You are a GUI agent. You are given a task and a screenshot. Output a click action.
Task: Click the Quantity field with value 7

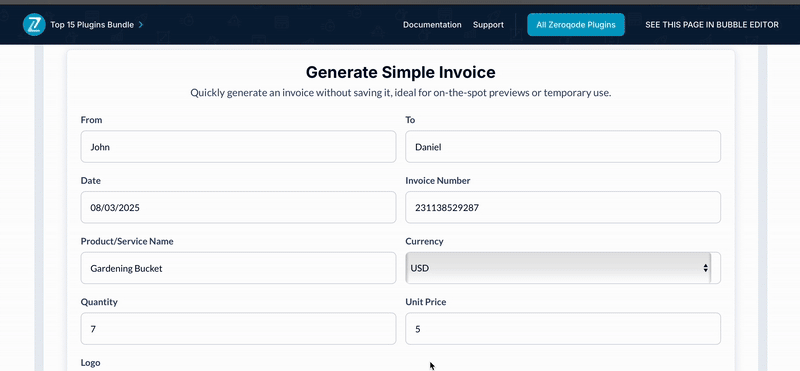pyautogui.click(x=238, y=329)
